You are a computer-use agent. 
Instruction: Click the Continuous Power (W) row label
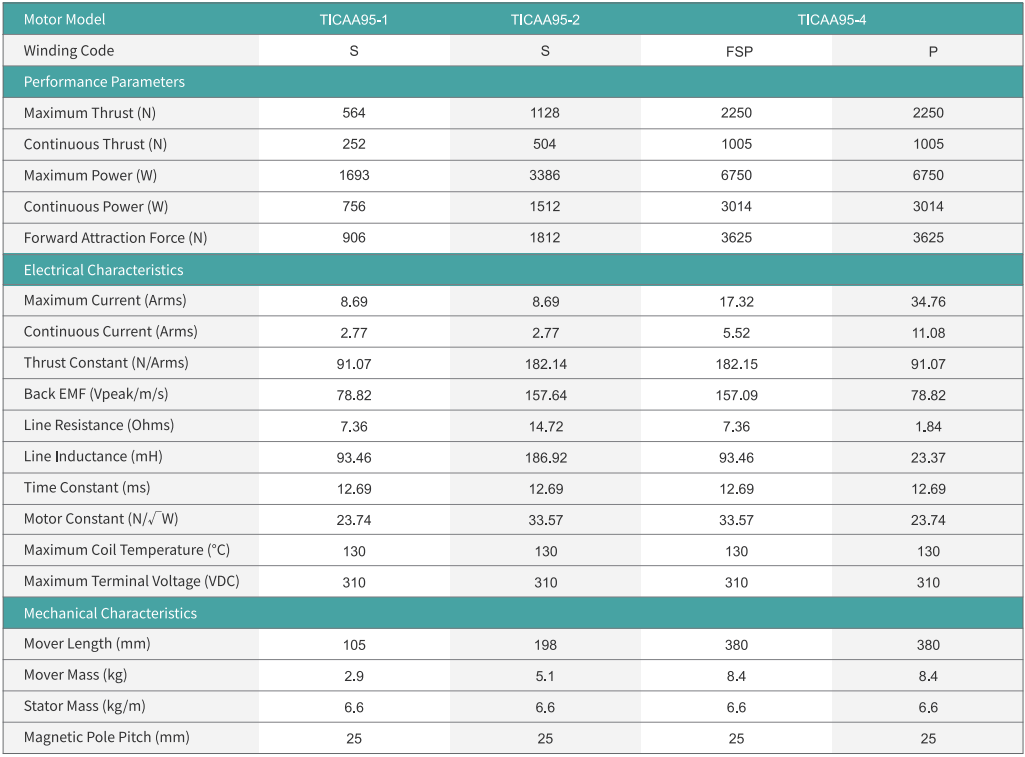coord(96,207)
